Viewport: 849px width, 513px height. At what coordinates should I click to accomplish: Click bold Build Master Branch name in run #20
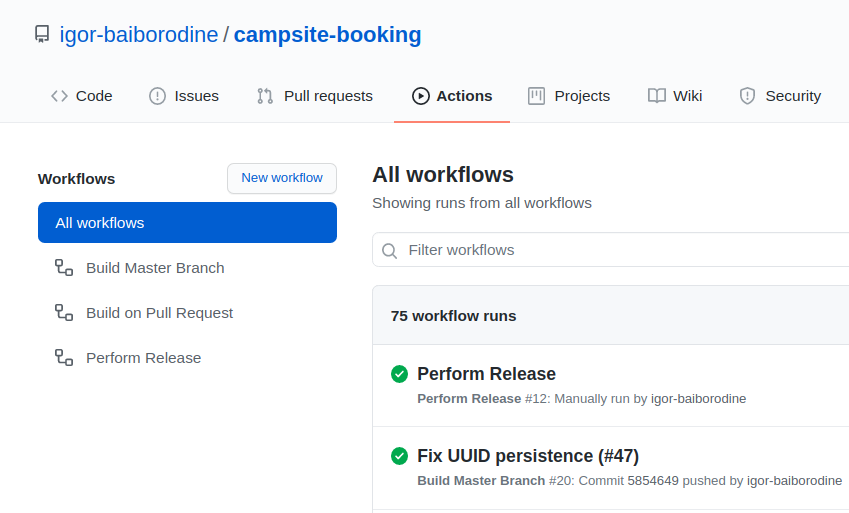(481, 480)
